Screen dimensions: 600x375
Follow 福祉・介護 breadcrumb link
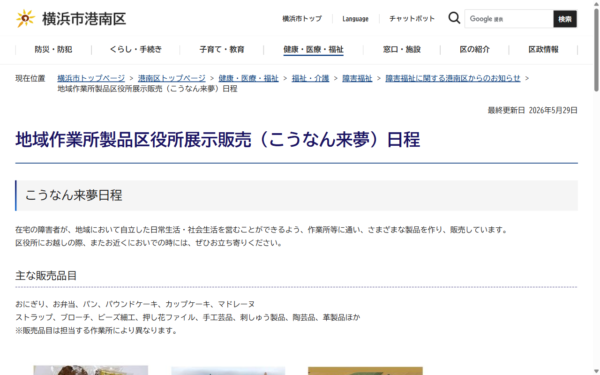pyautogui.click(x=310, y=78)
